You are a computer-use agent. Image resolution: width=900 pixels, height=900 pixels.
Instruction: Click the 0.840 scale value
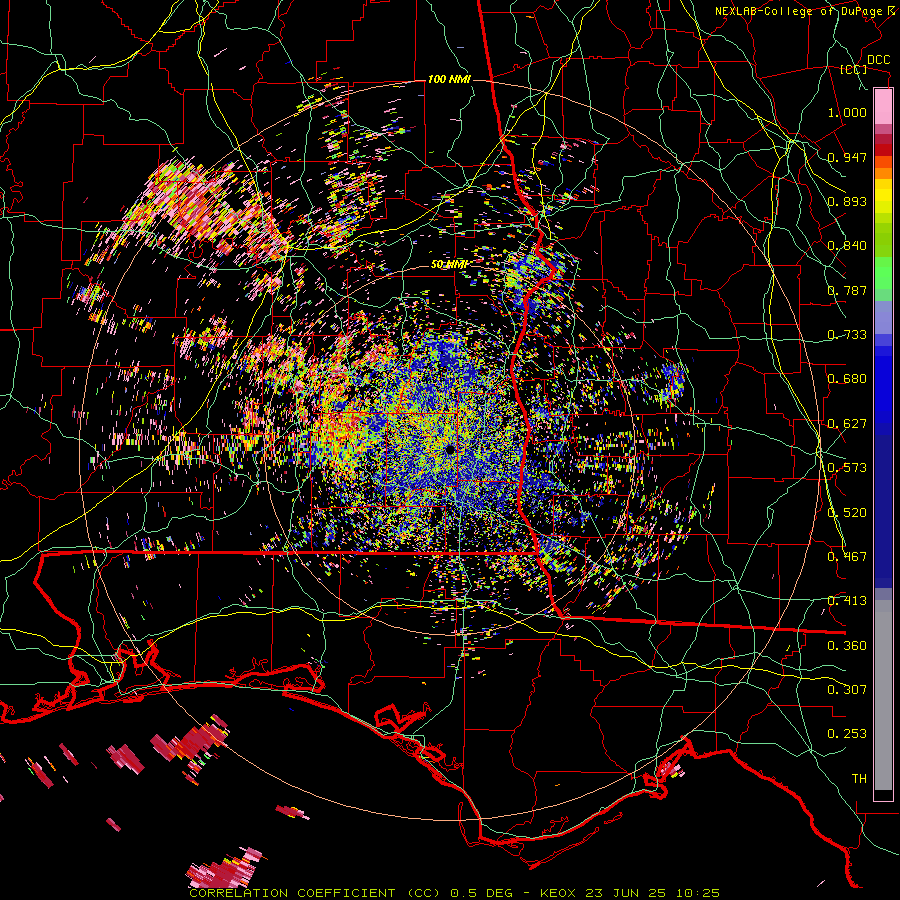[x=847, y=245]
